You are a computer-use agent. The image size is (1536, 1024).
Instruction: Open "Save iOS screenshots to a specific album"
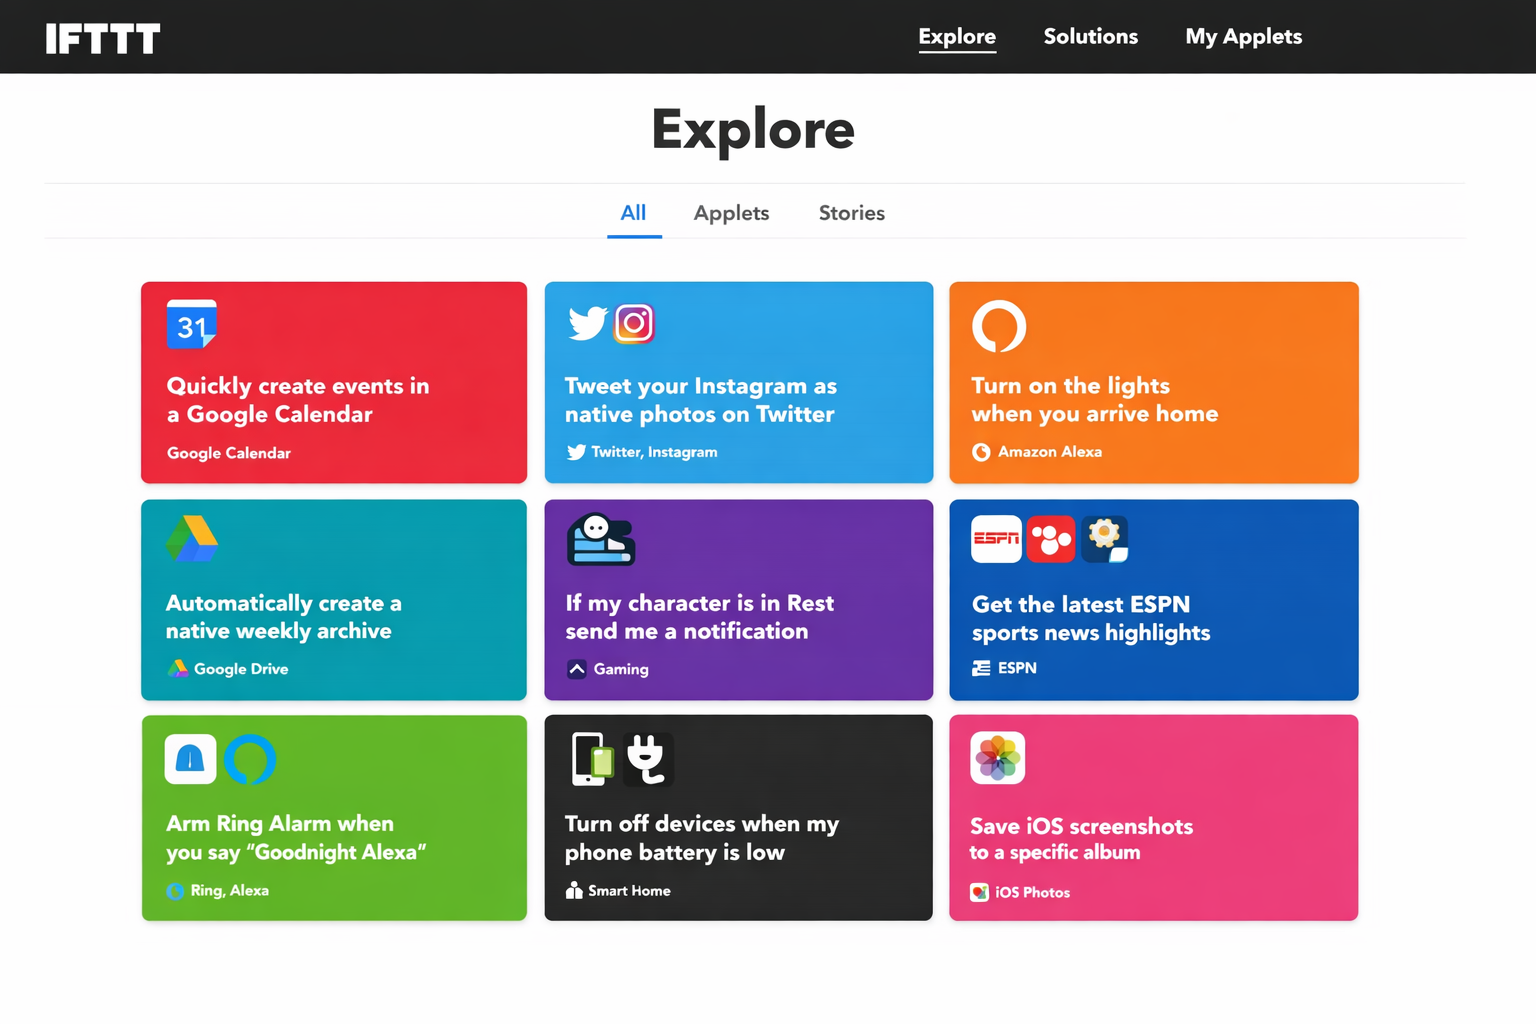tap(1154, 818)
